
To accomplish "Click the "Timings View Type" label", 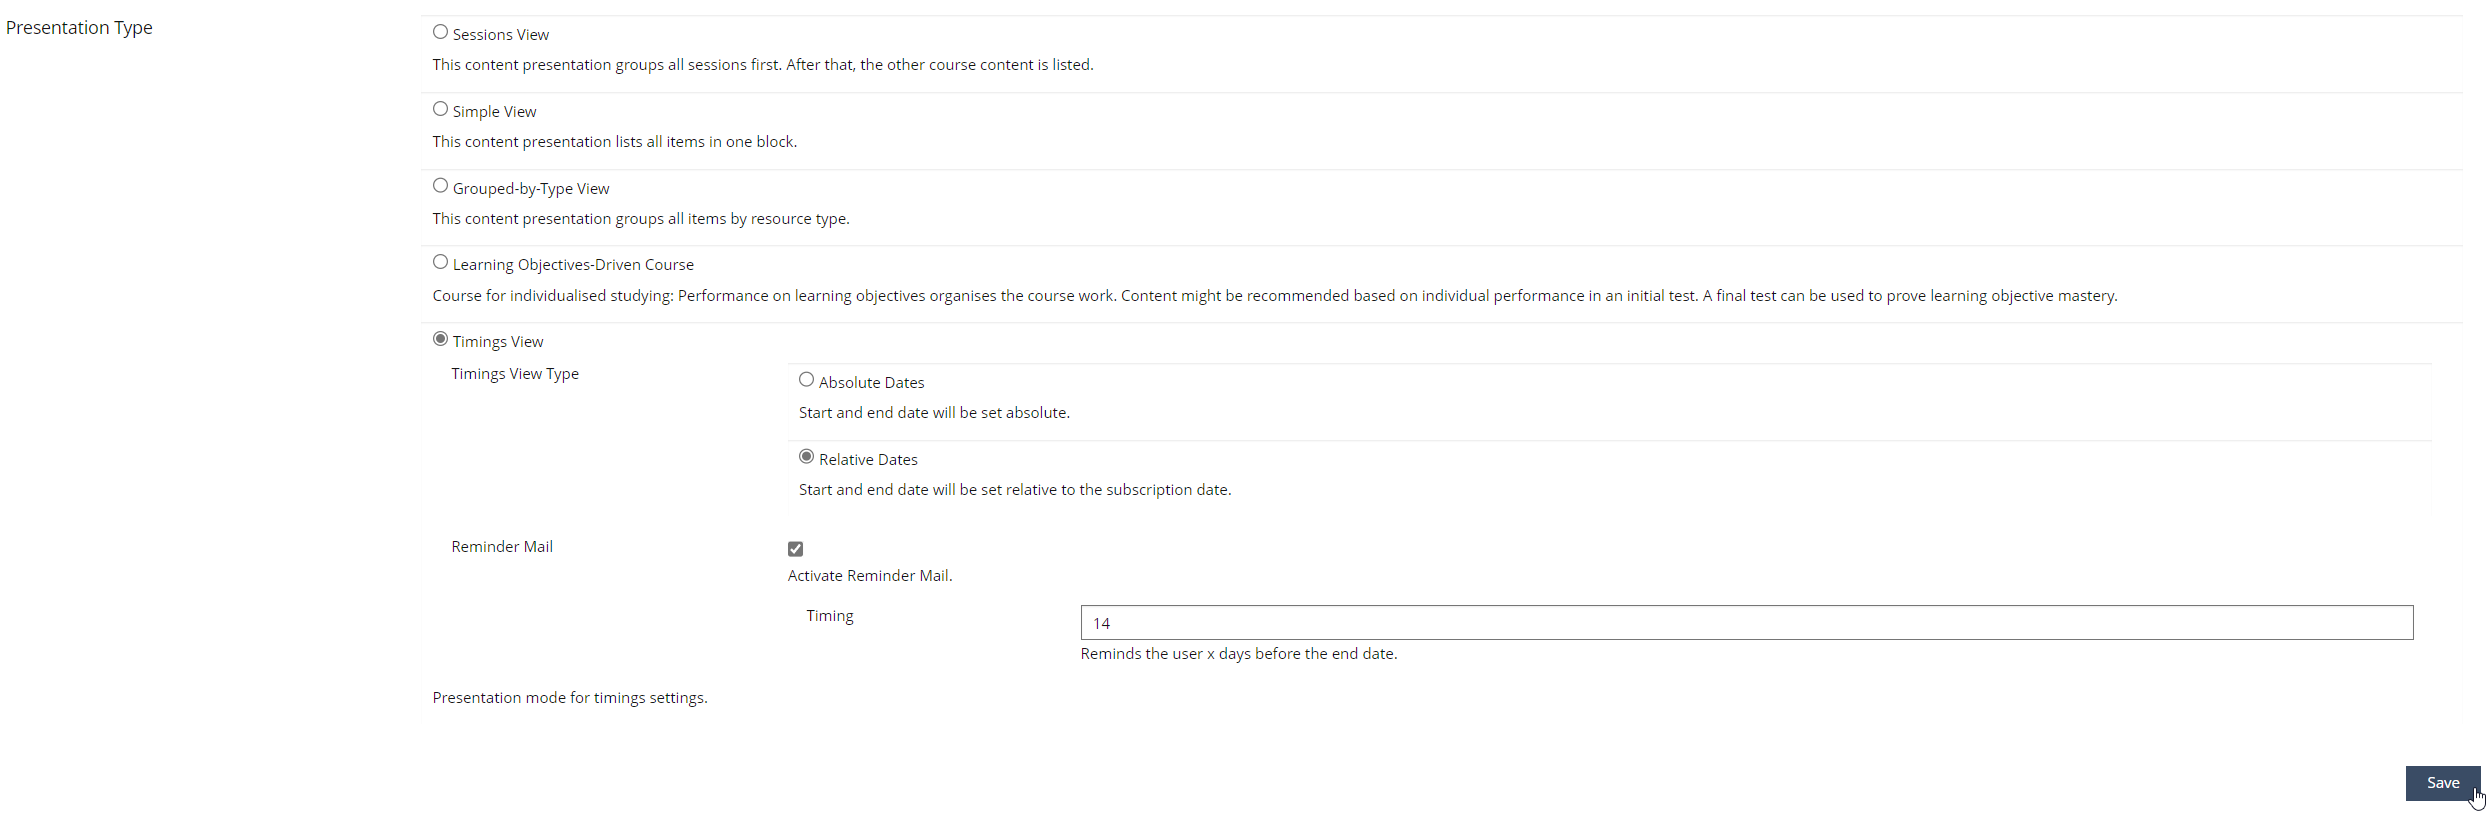I will 515,374.
